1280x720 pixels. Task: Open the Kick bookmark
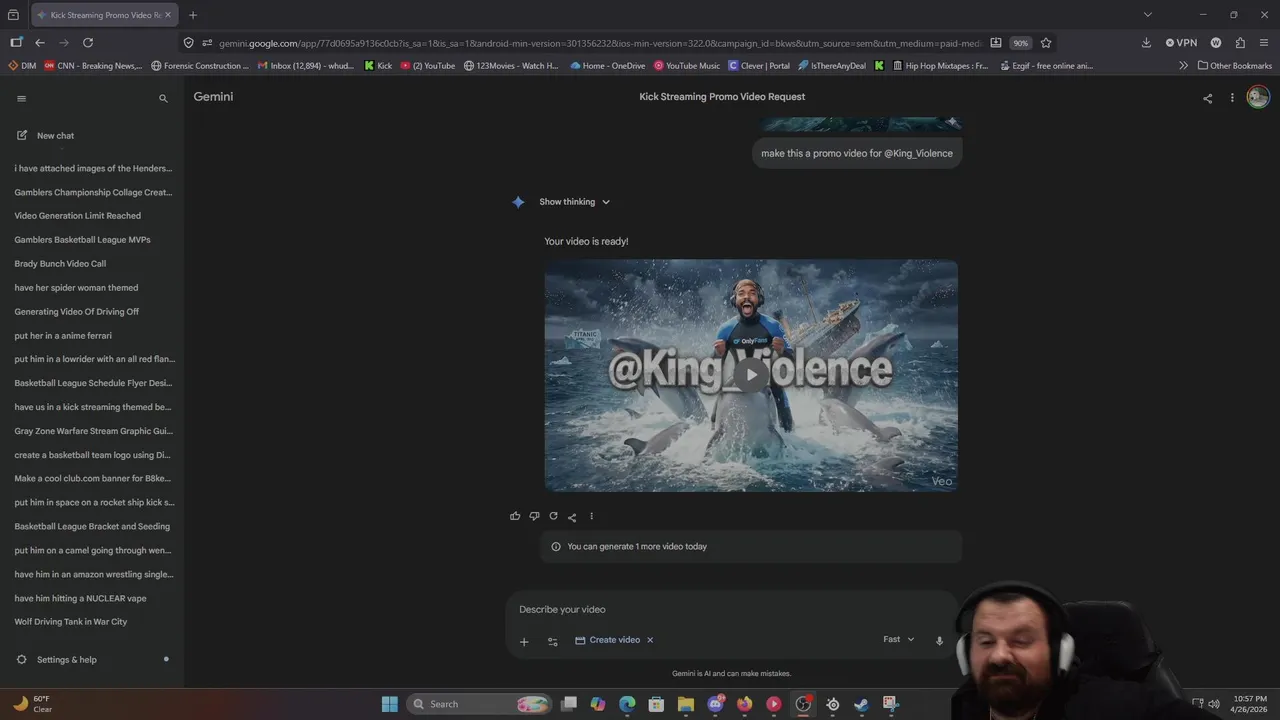378,66
